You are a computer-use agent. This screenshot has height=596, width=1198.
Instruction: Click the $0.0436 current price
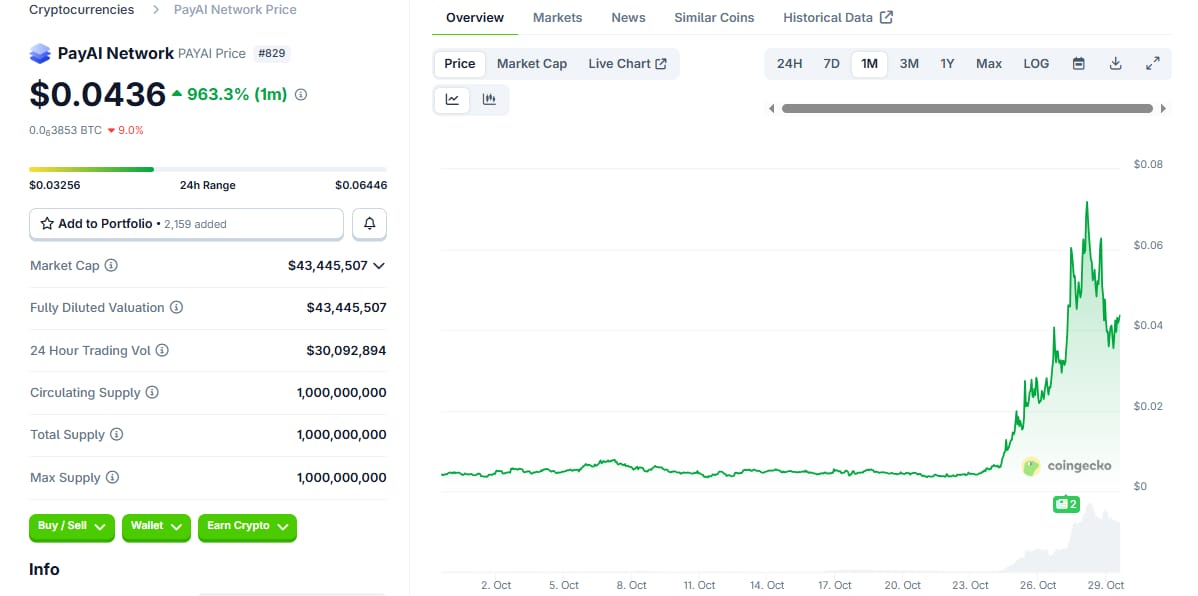tap(98, 95)
